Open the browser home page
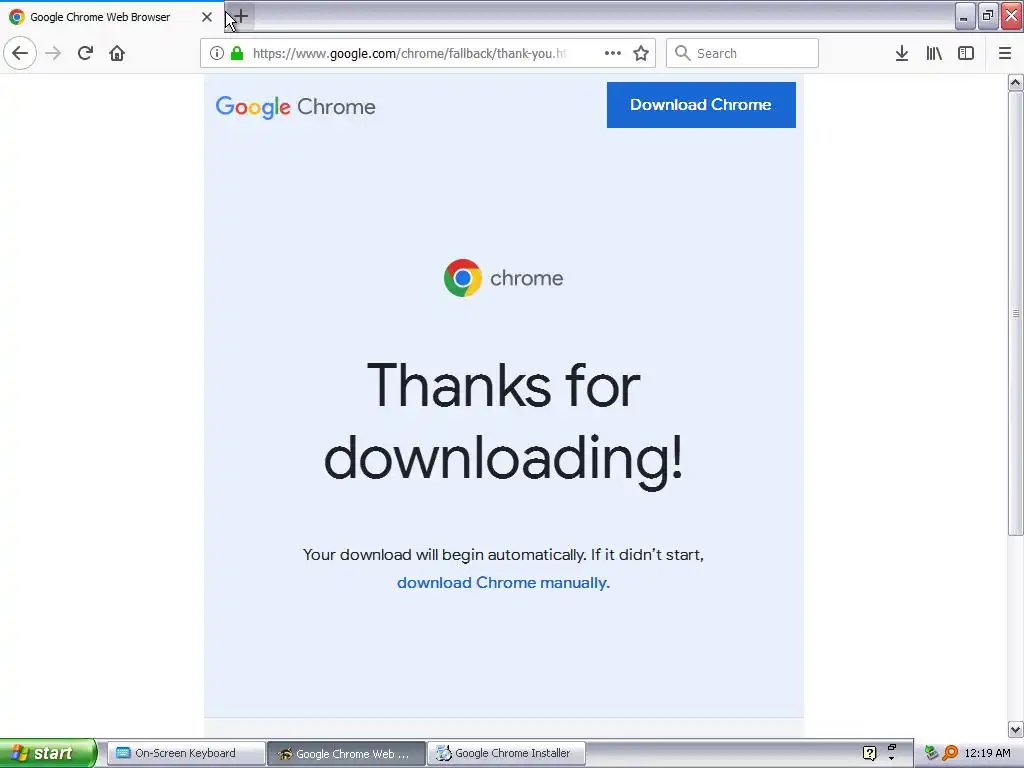Viewport: 1024px width, 768px height. pos(117,53)
